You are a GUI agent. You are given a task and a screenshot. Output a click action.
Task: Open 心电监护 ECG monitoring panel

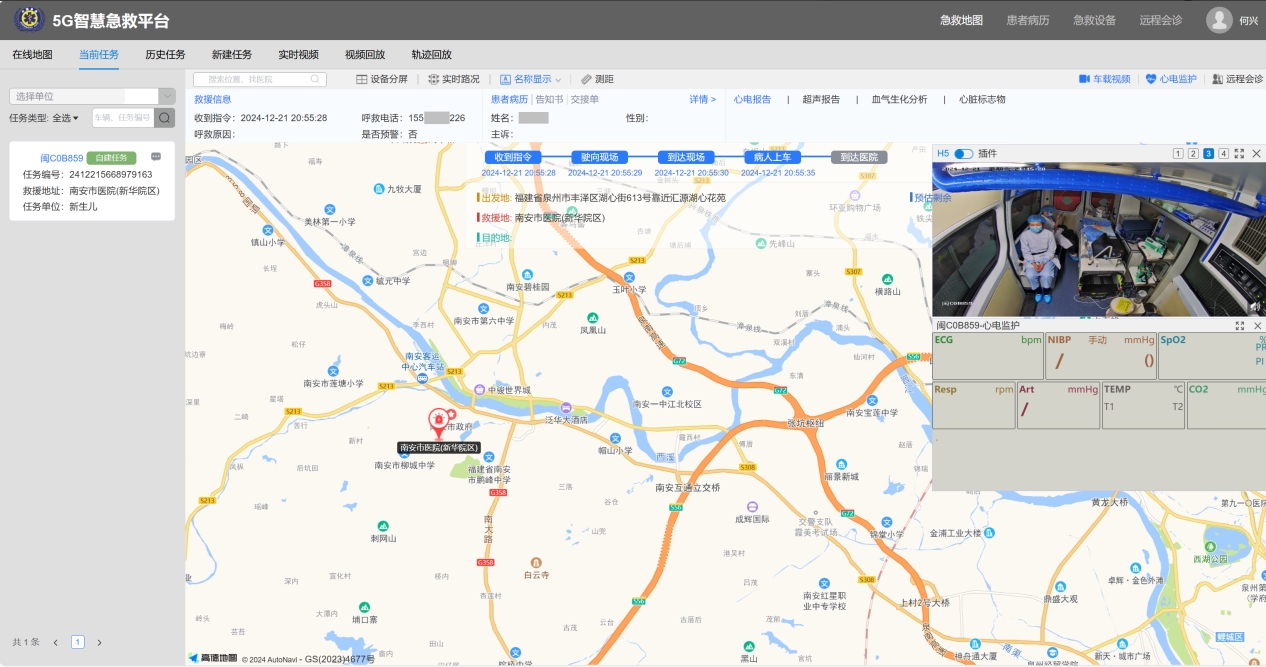click(x=1171, y=79)
